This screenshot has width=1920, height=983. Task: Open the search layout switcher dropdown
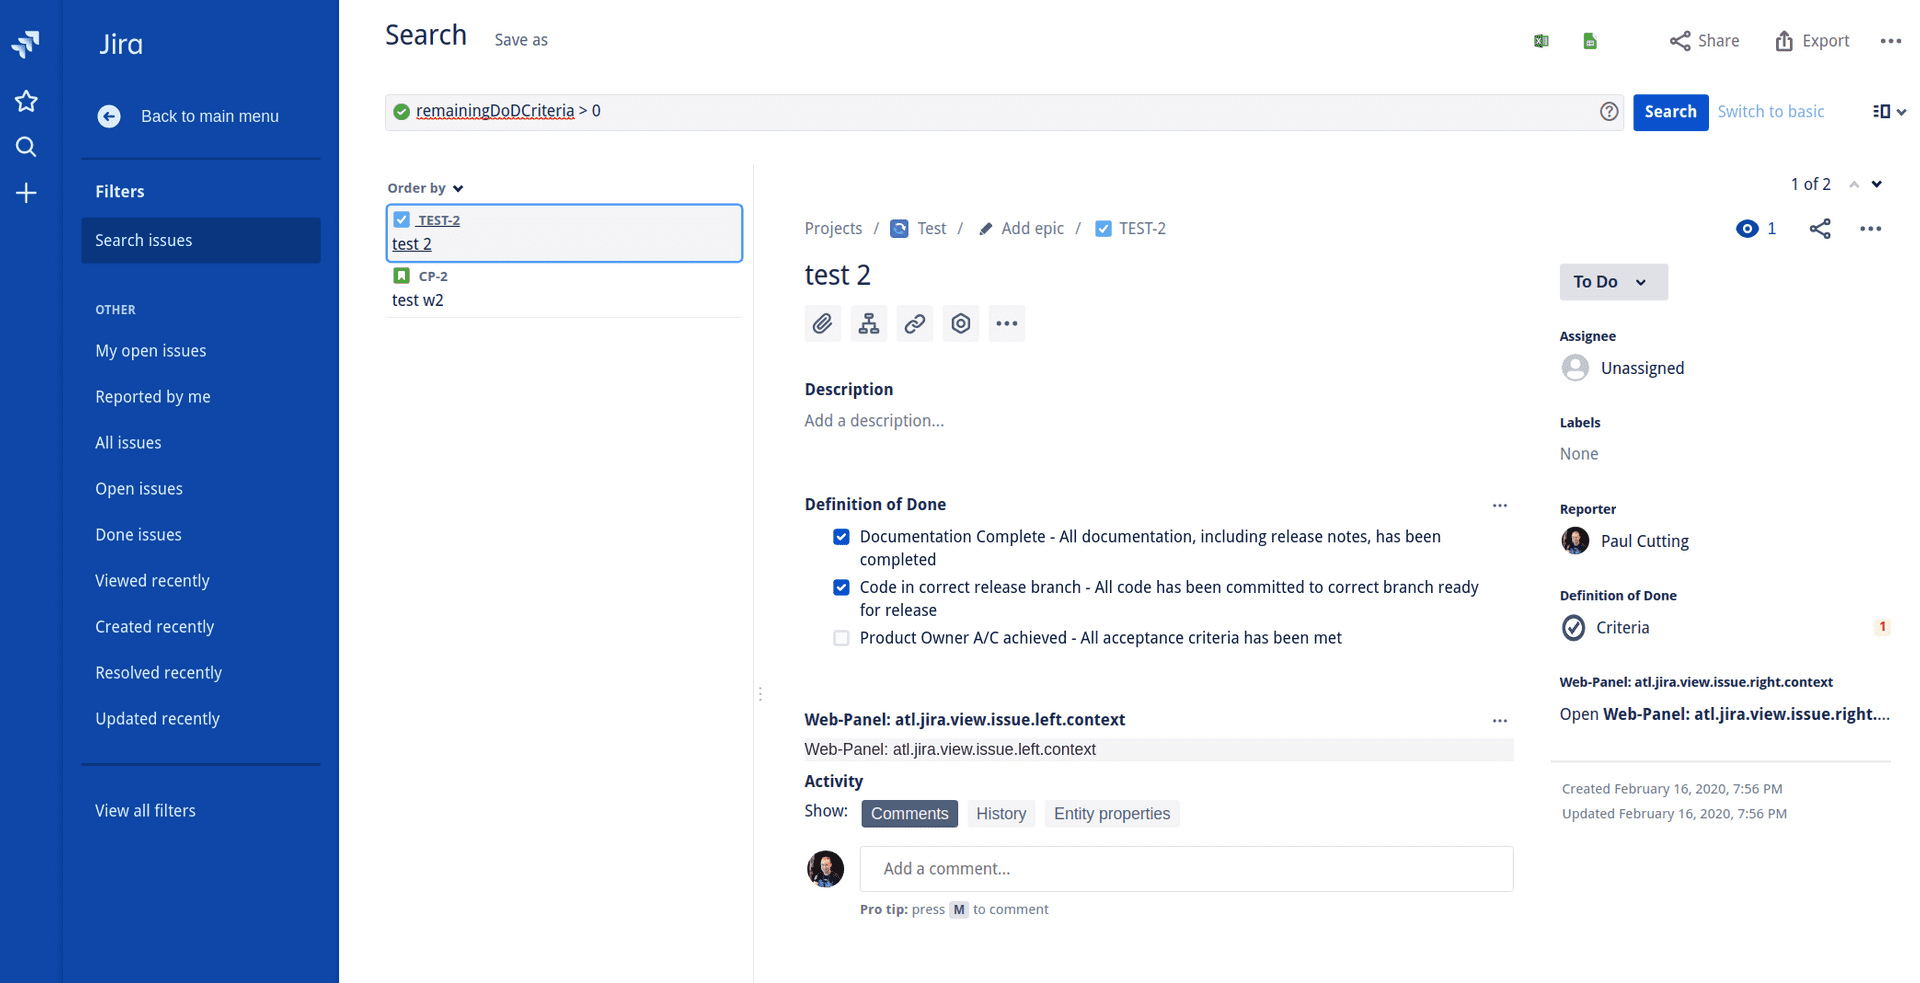click(x=1888, y=111)
